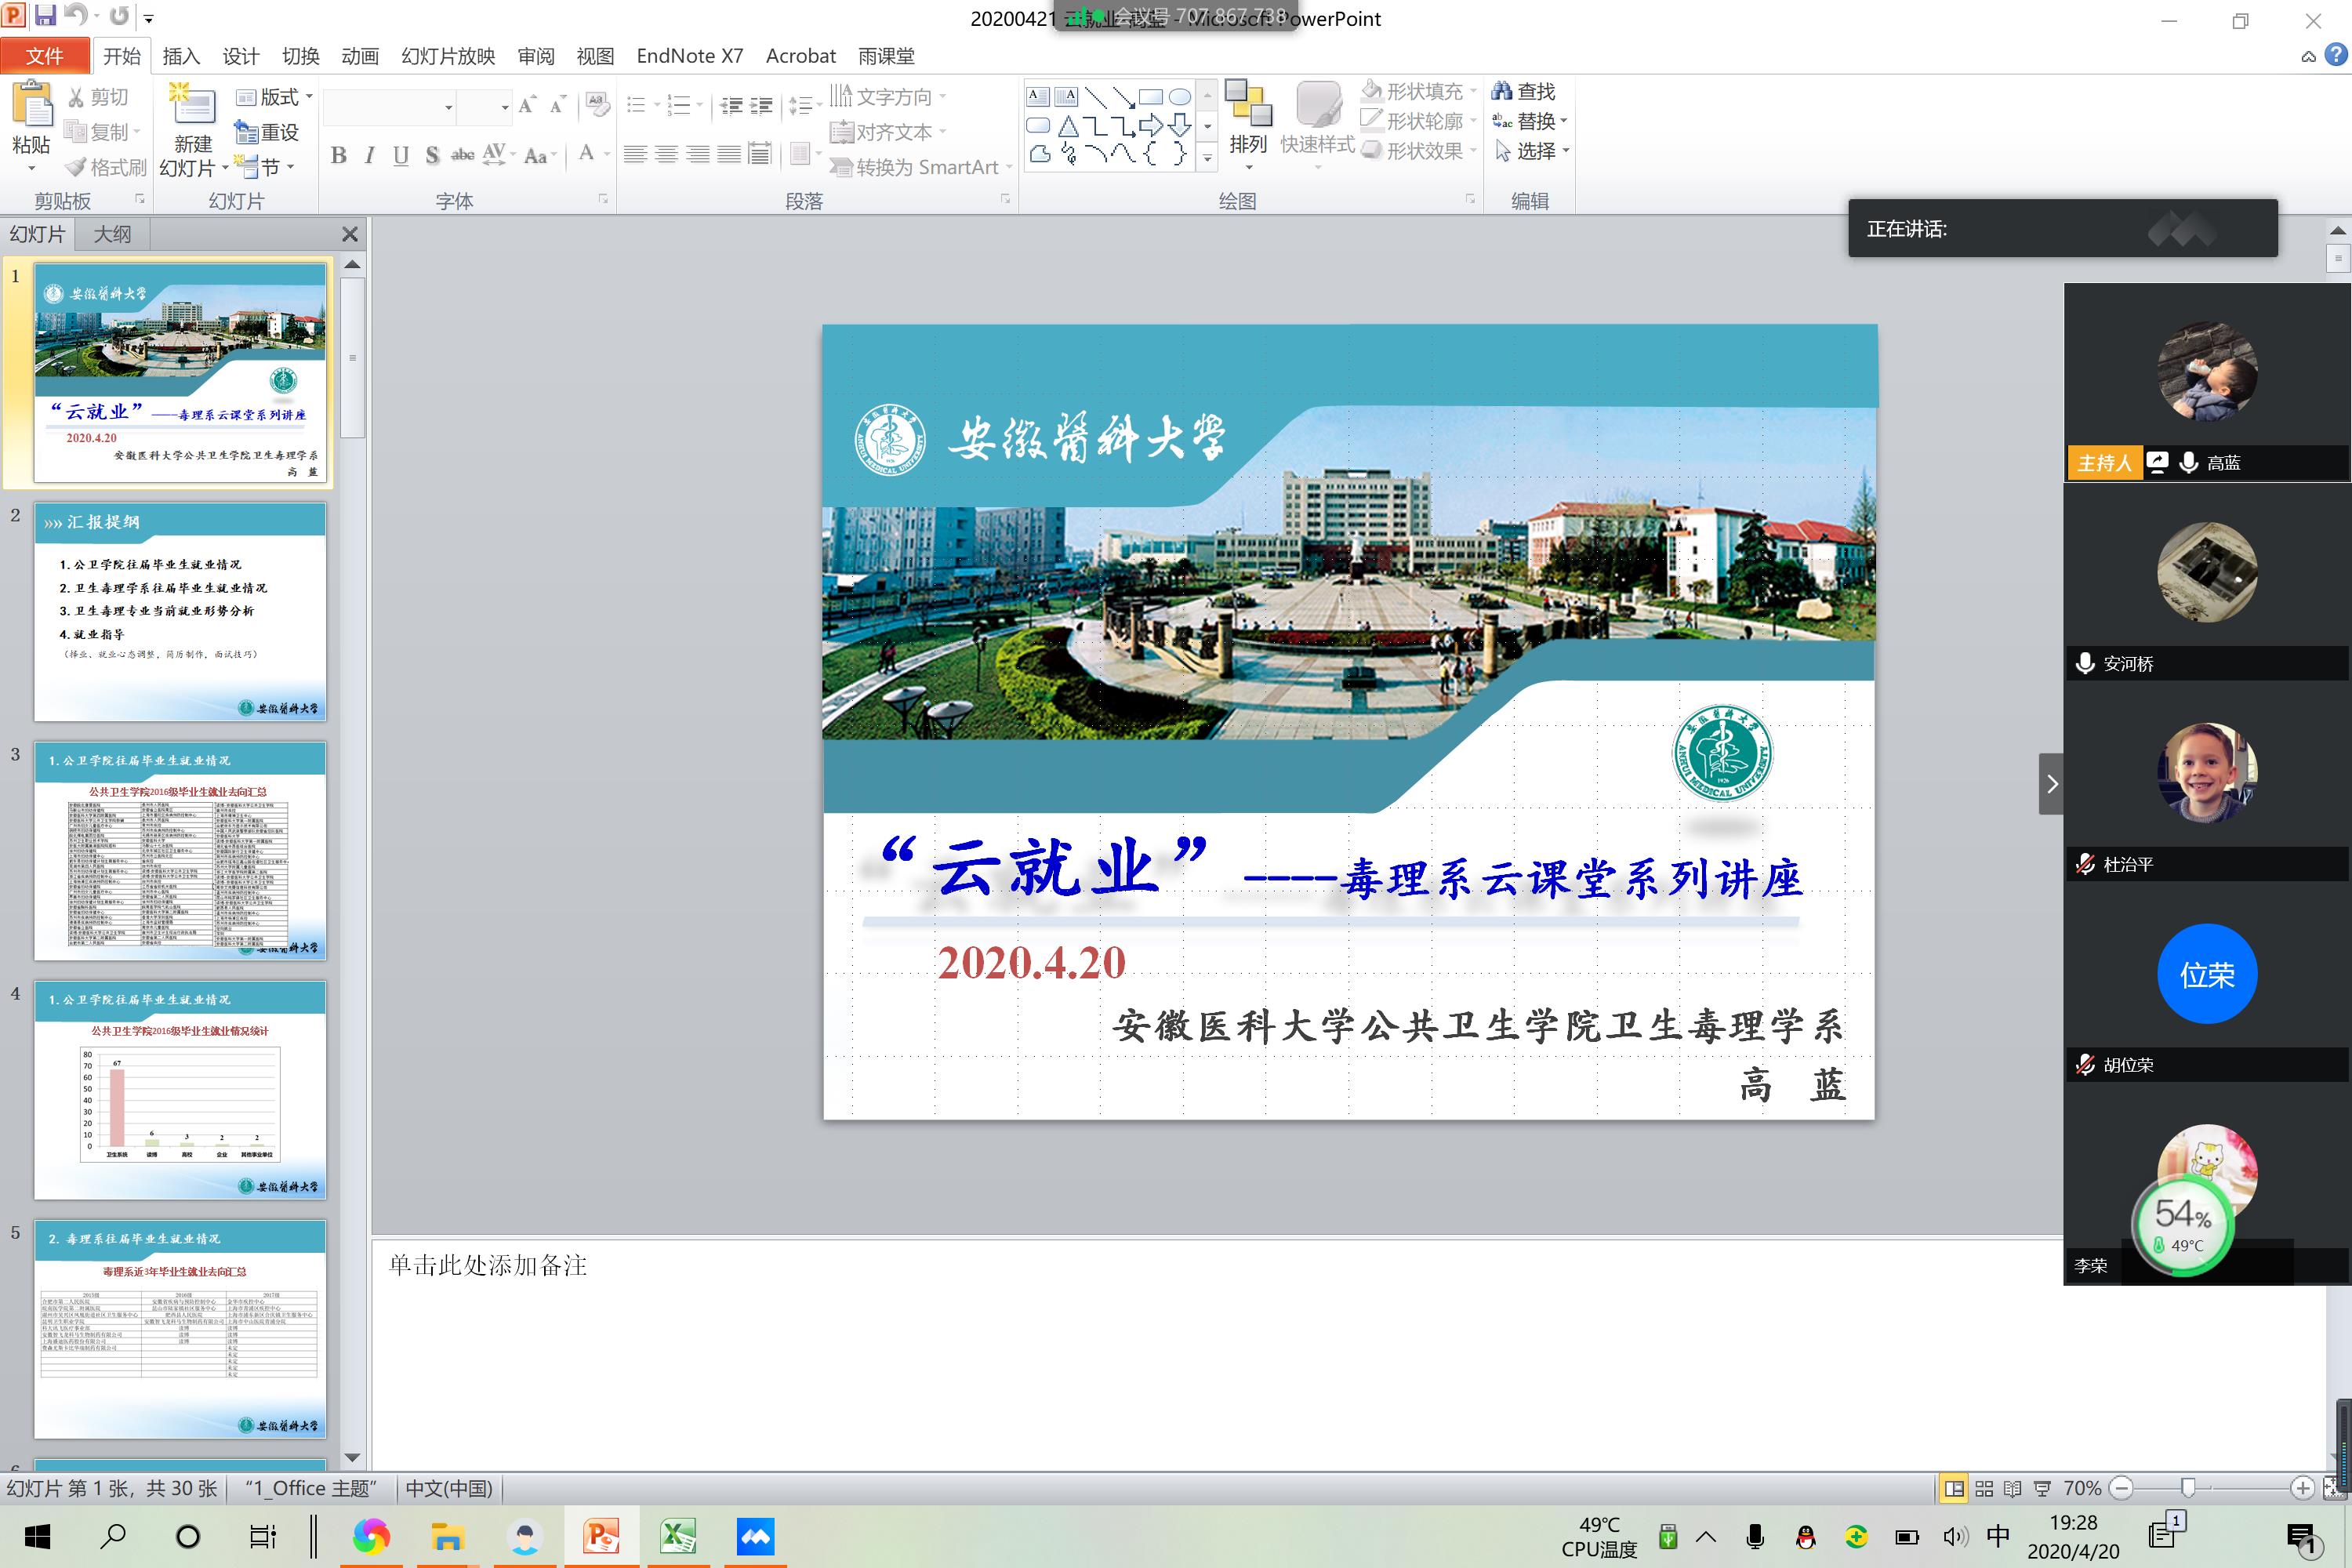Click the New Slide icon

pos(192,106)
